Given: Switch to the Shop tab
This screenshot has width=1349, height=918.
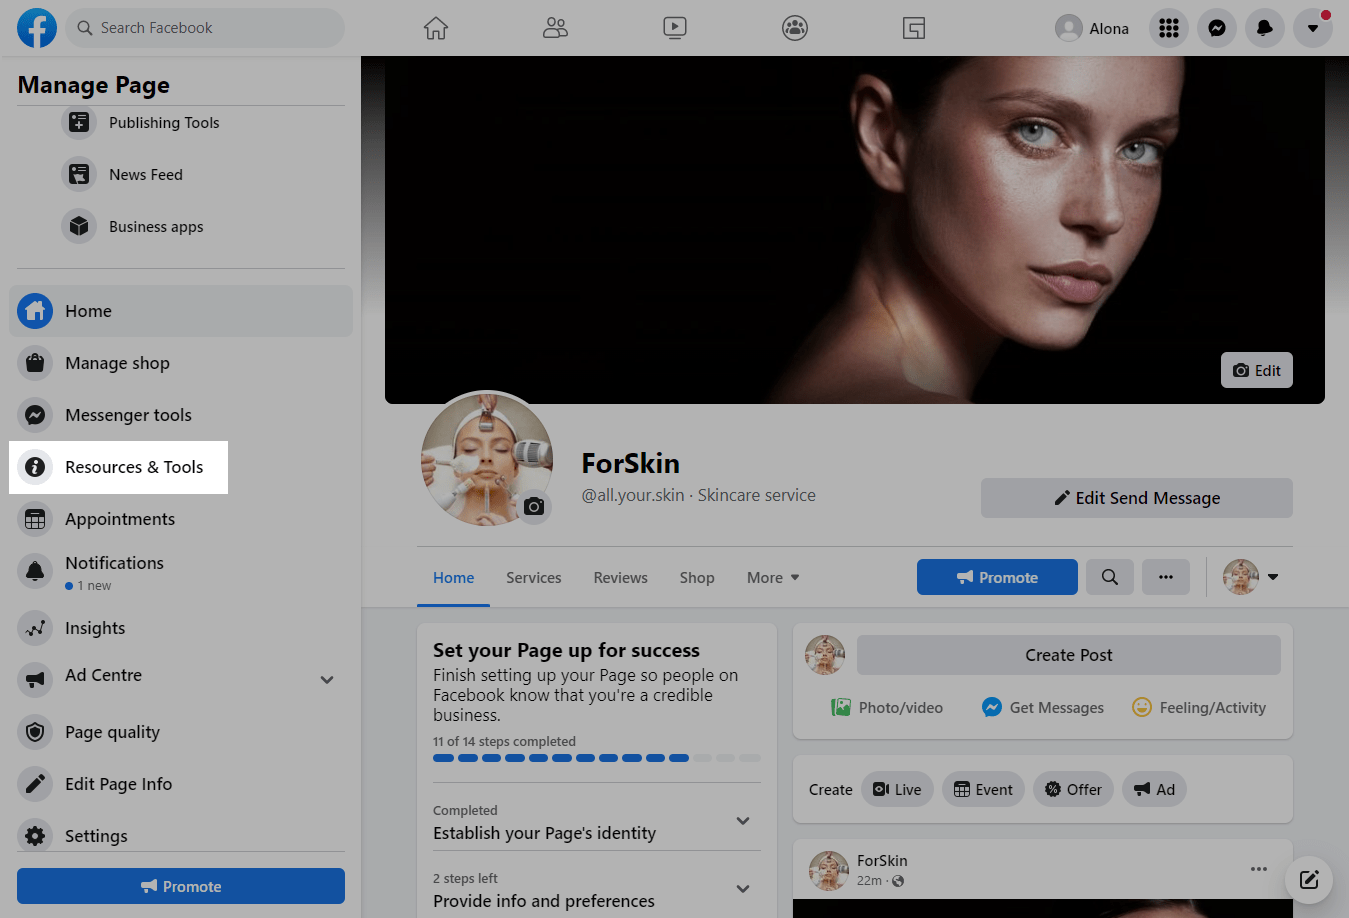Looking at the screenshot, I should [x=697, y=578].
